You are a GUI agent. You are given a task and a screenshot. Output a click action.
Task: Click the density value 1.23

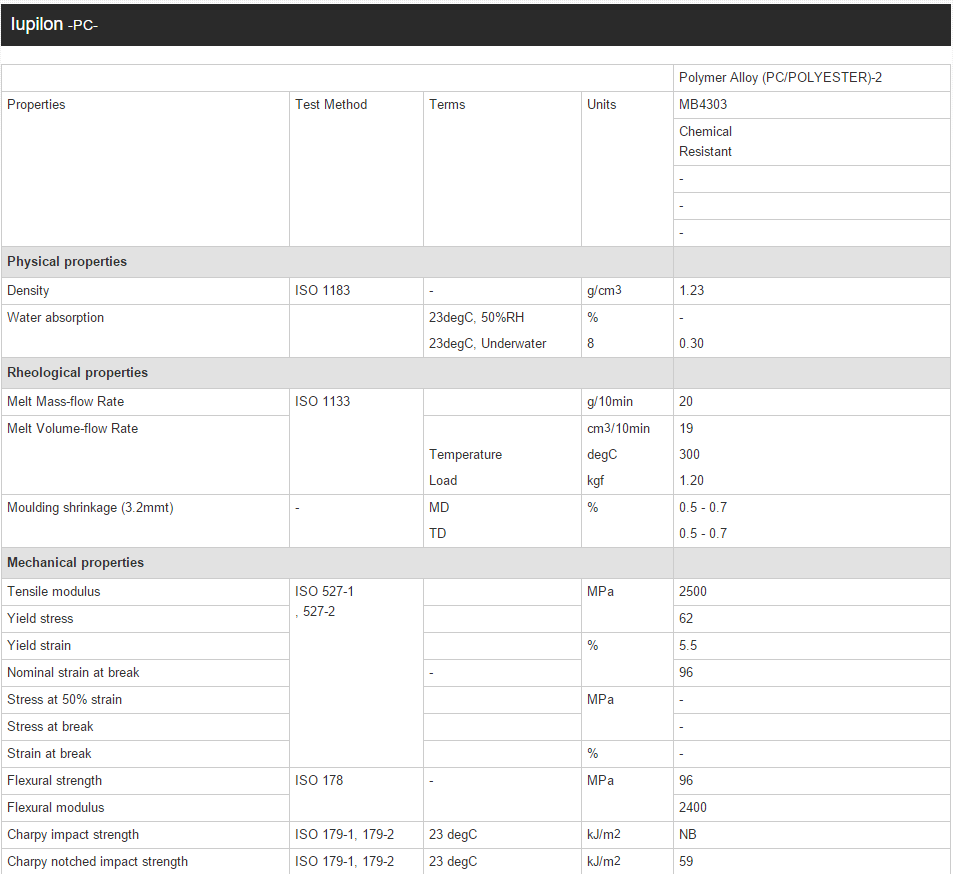[691, 291]
